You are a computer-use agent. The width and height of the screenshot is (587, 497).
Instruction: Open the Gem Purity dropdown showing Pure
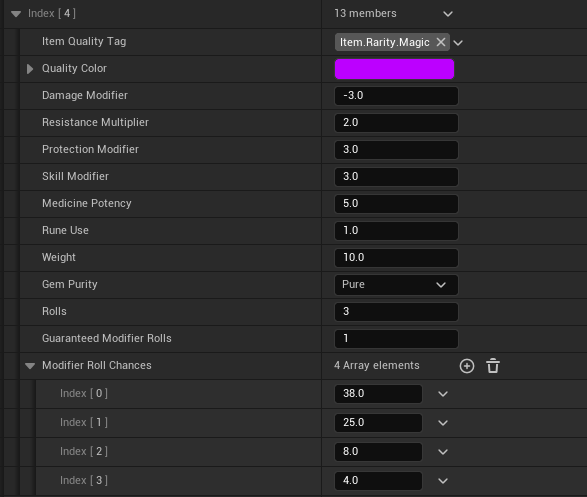[x=396, y=285]
